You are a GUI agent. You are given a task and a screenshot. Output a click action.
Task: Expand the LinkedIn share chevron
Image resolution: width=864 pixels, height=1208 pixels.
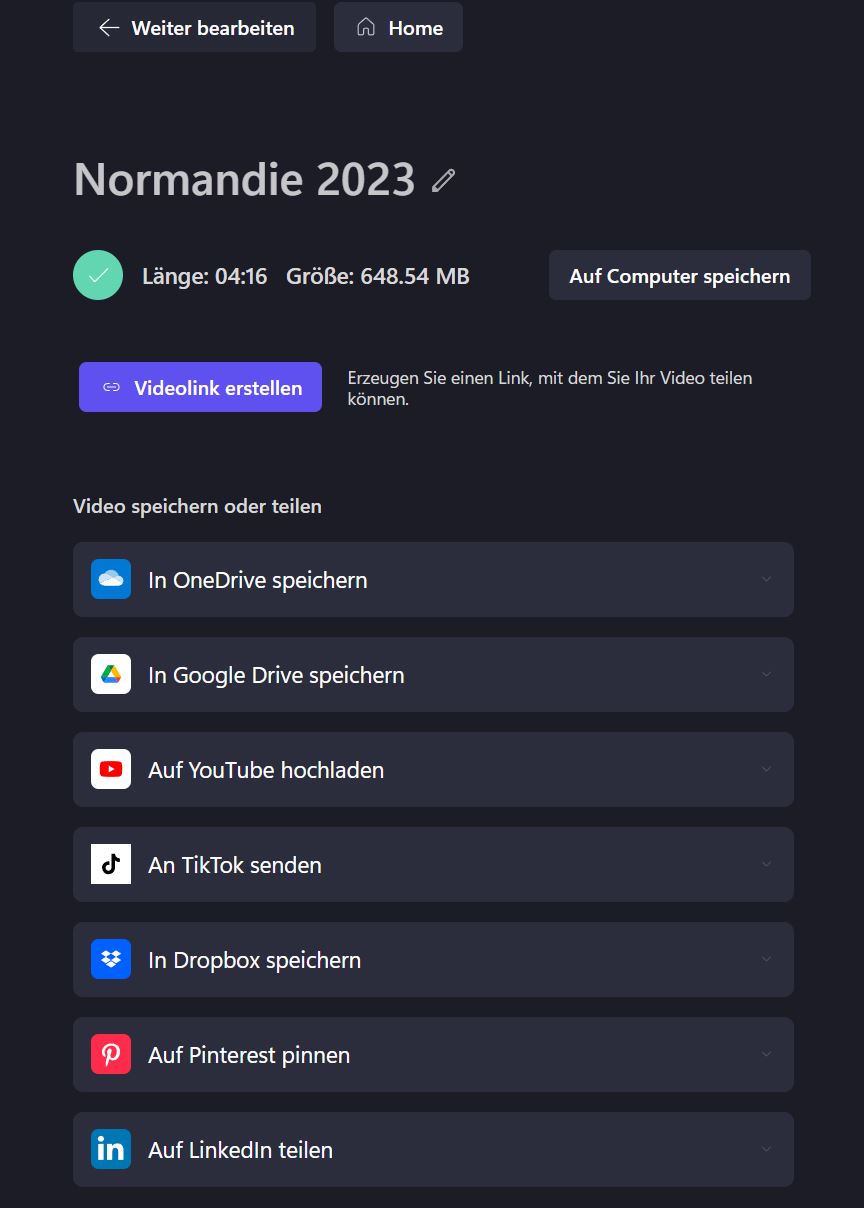766,1149
